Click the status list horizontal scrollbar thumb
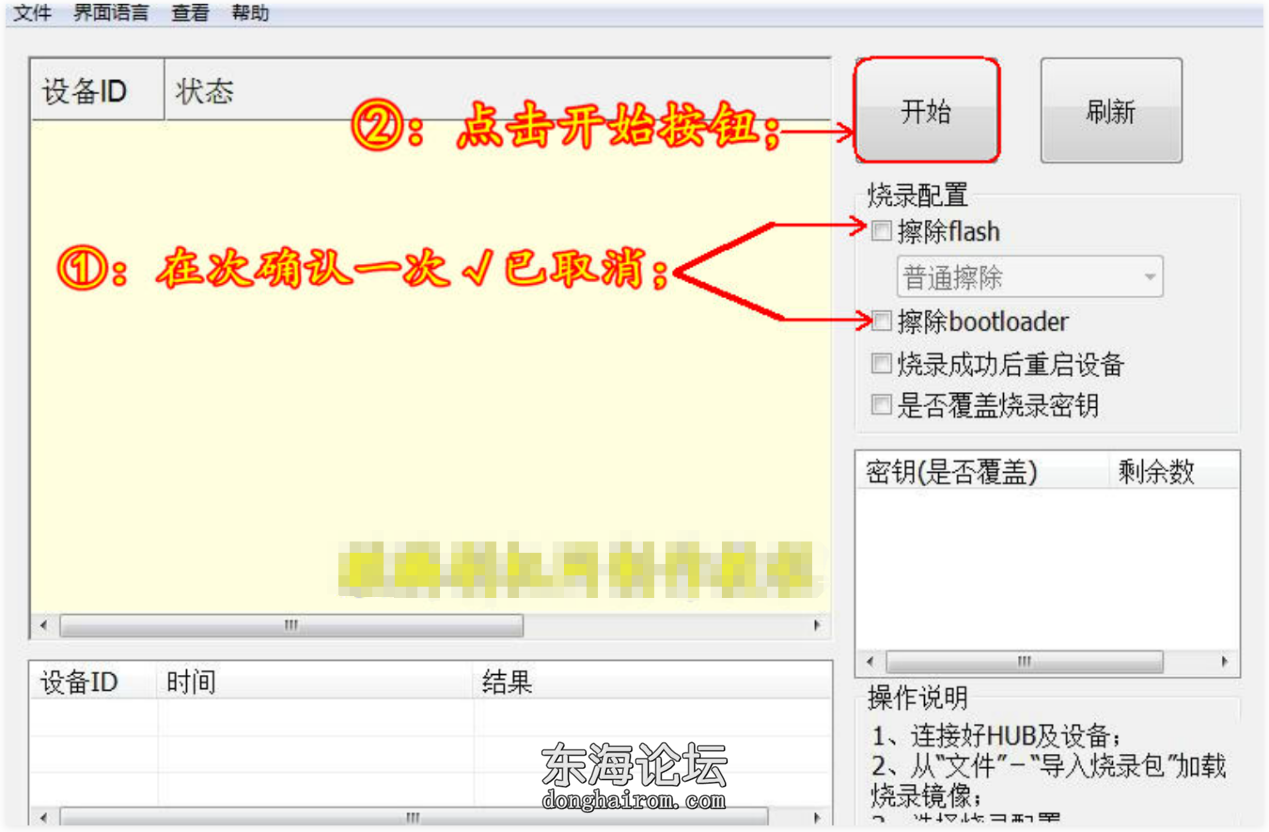This screenshot has height=832, width=1269. point(291,626)
